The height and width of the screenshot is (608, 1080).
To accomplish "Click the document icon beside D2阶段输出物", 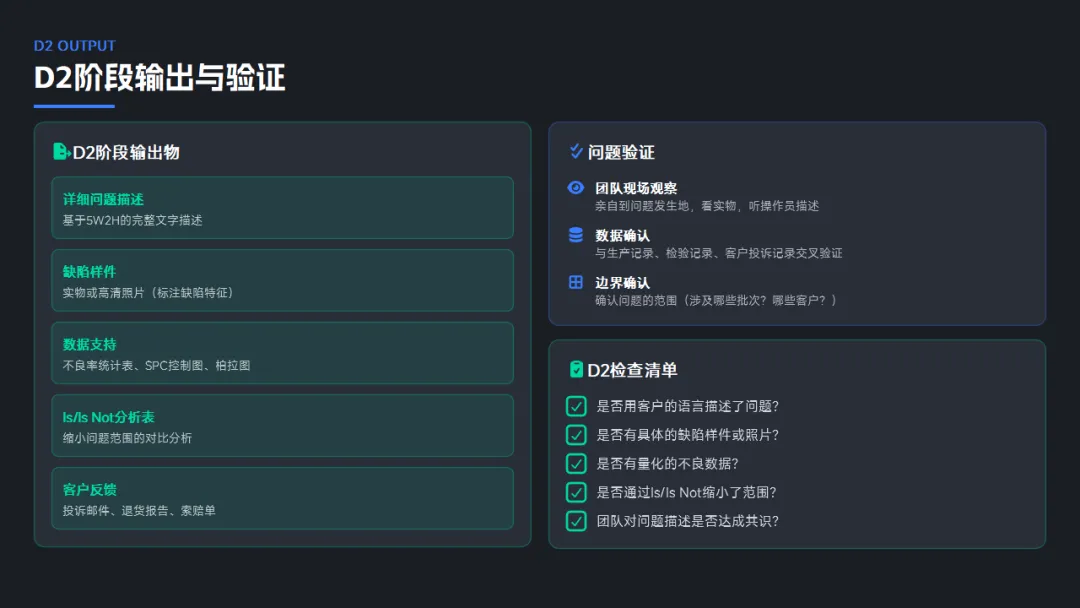I will (x=61, y=152).
